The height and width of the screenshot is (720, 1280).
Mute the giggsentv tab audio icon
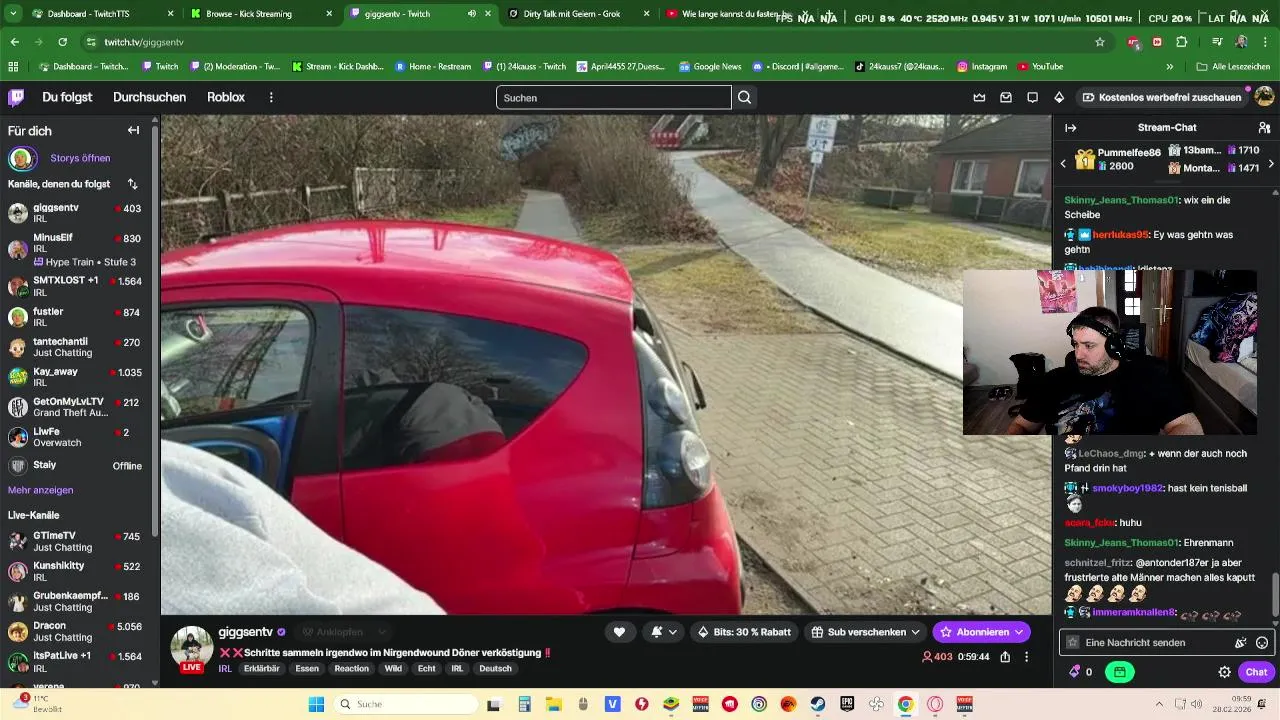471,14
